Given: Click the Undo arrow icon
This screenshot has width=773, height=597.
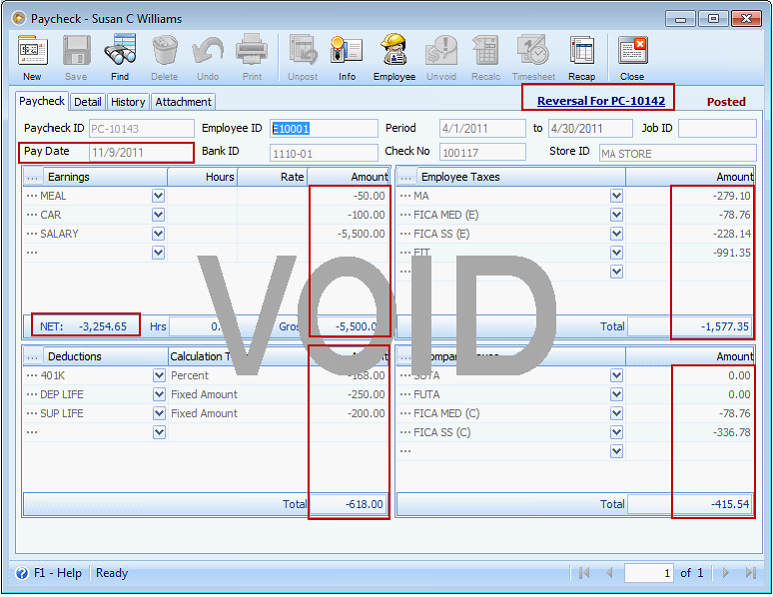Looking at the screenshot, I should (x=208, y=51).
